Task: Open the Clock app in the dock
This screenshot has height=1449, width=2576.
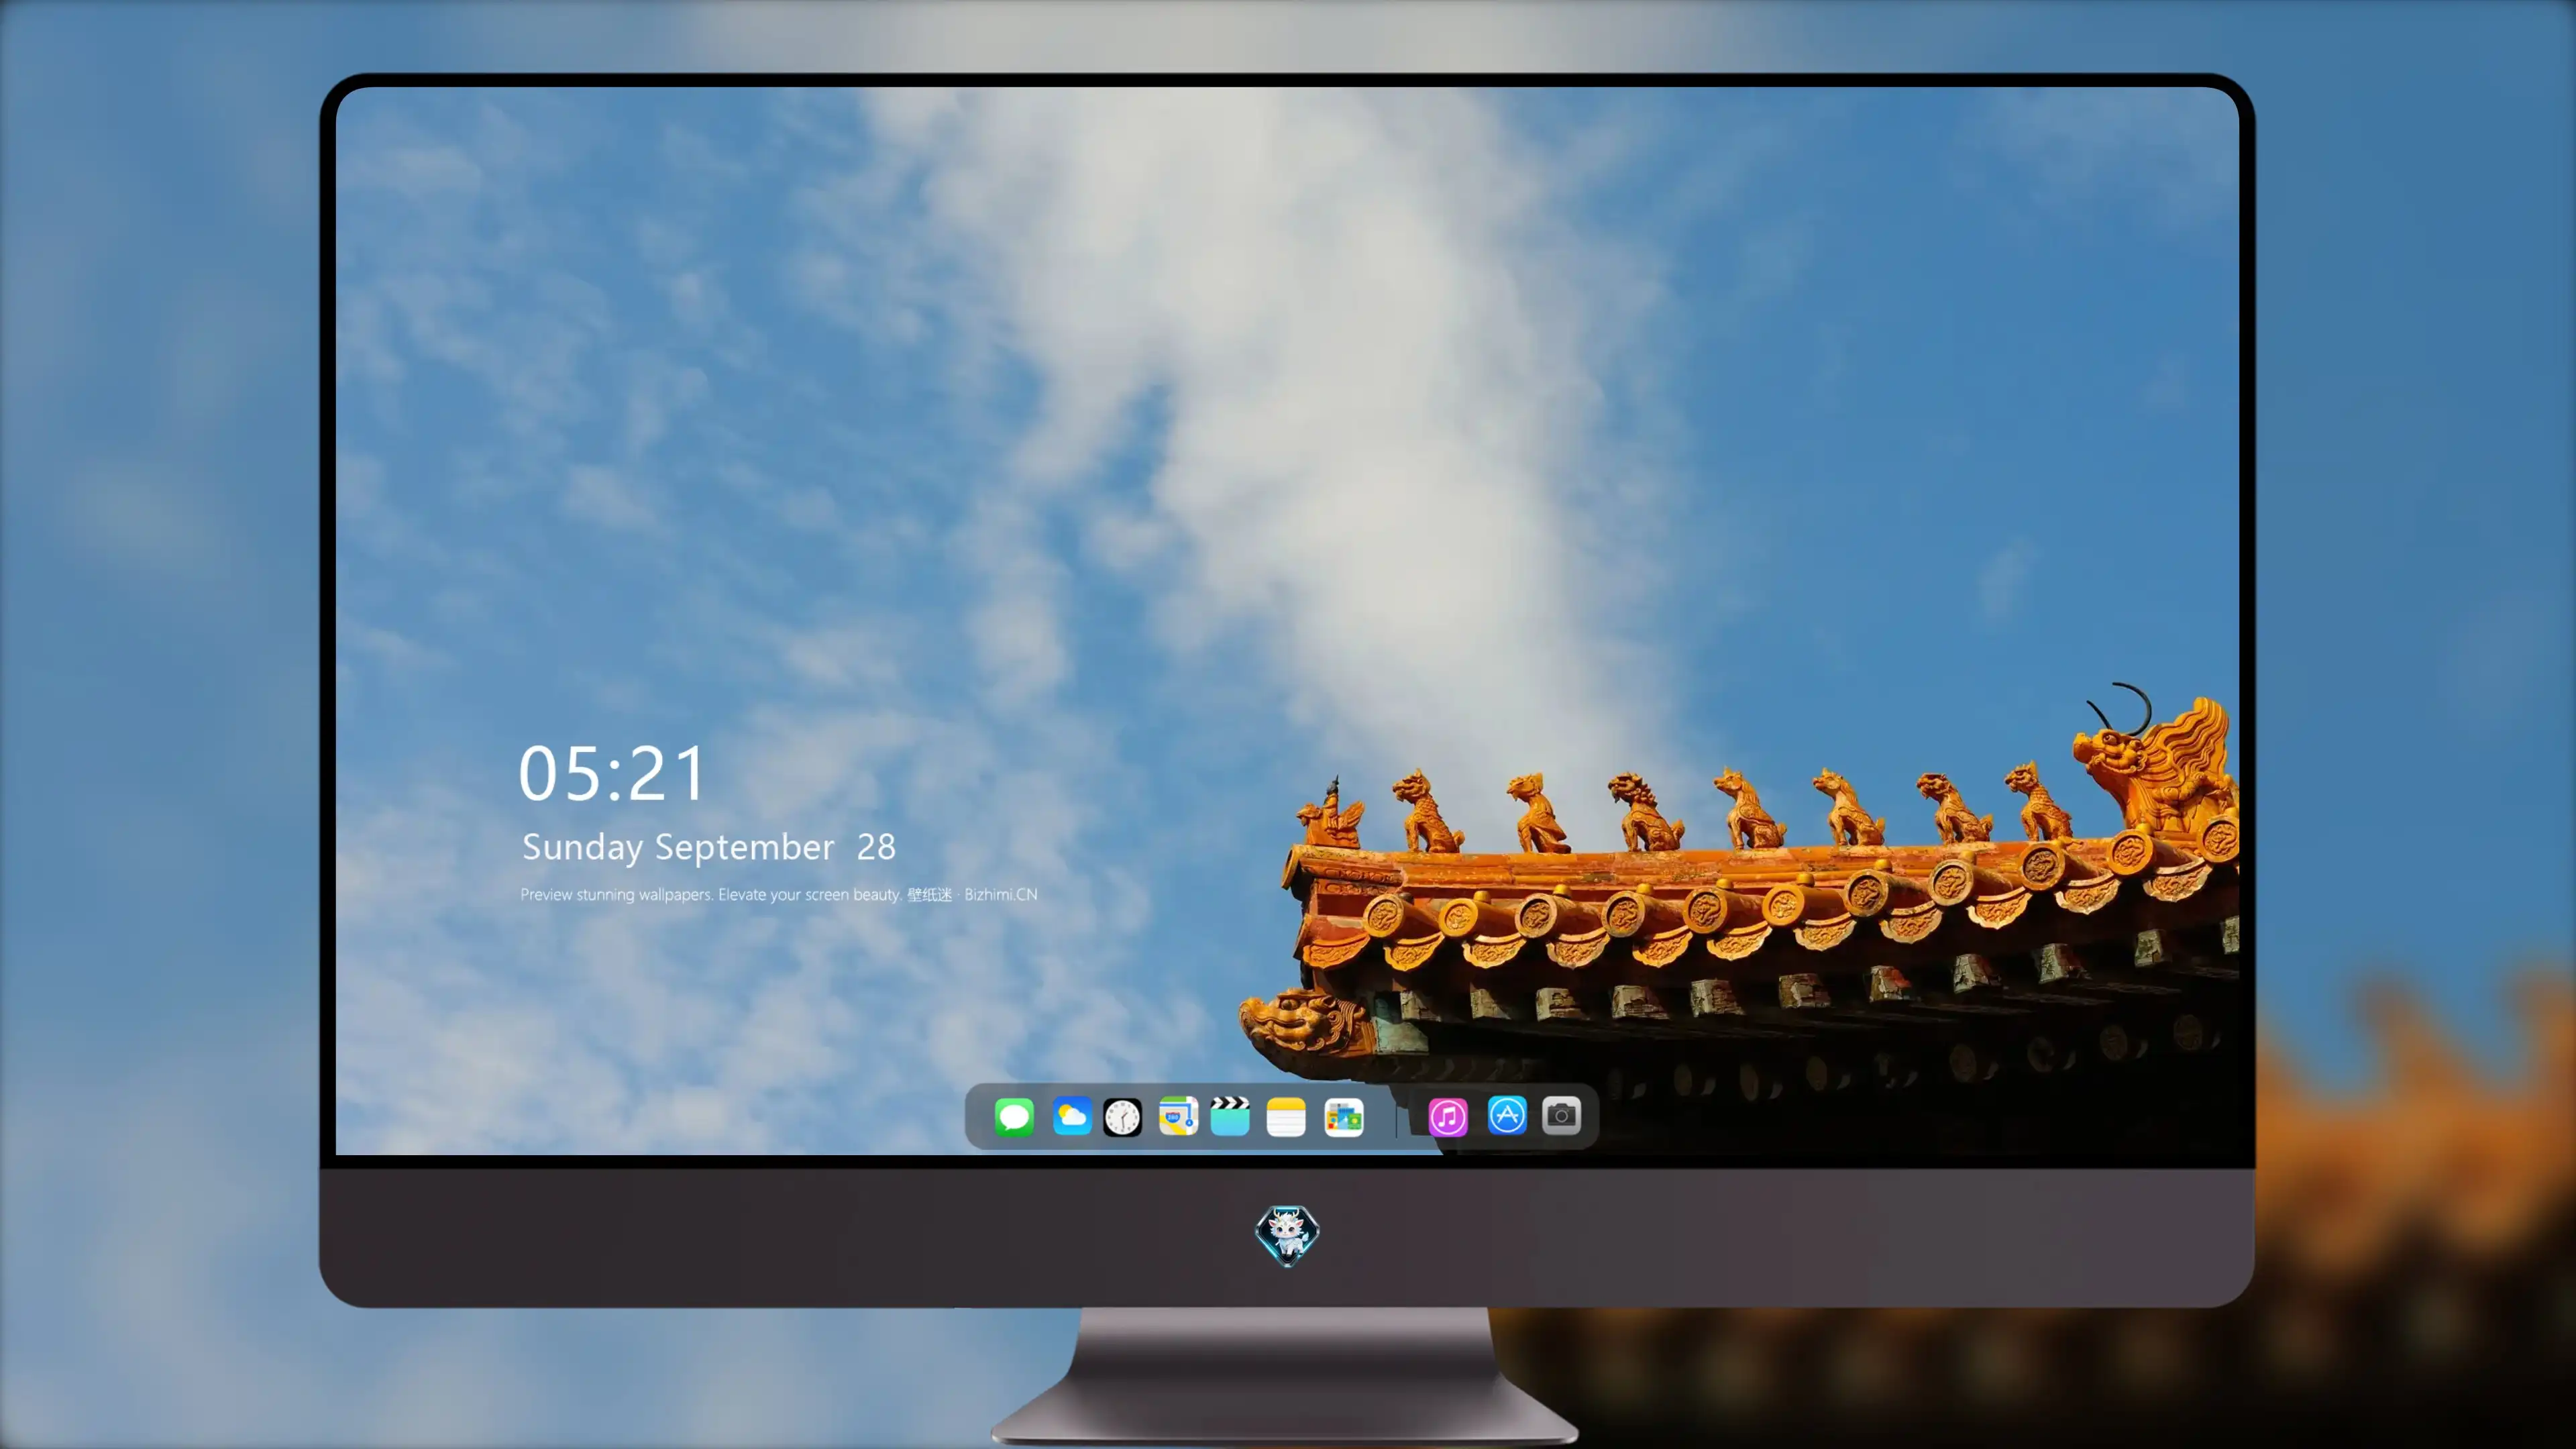Action: click(1122, 1117)
